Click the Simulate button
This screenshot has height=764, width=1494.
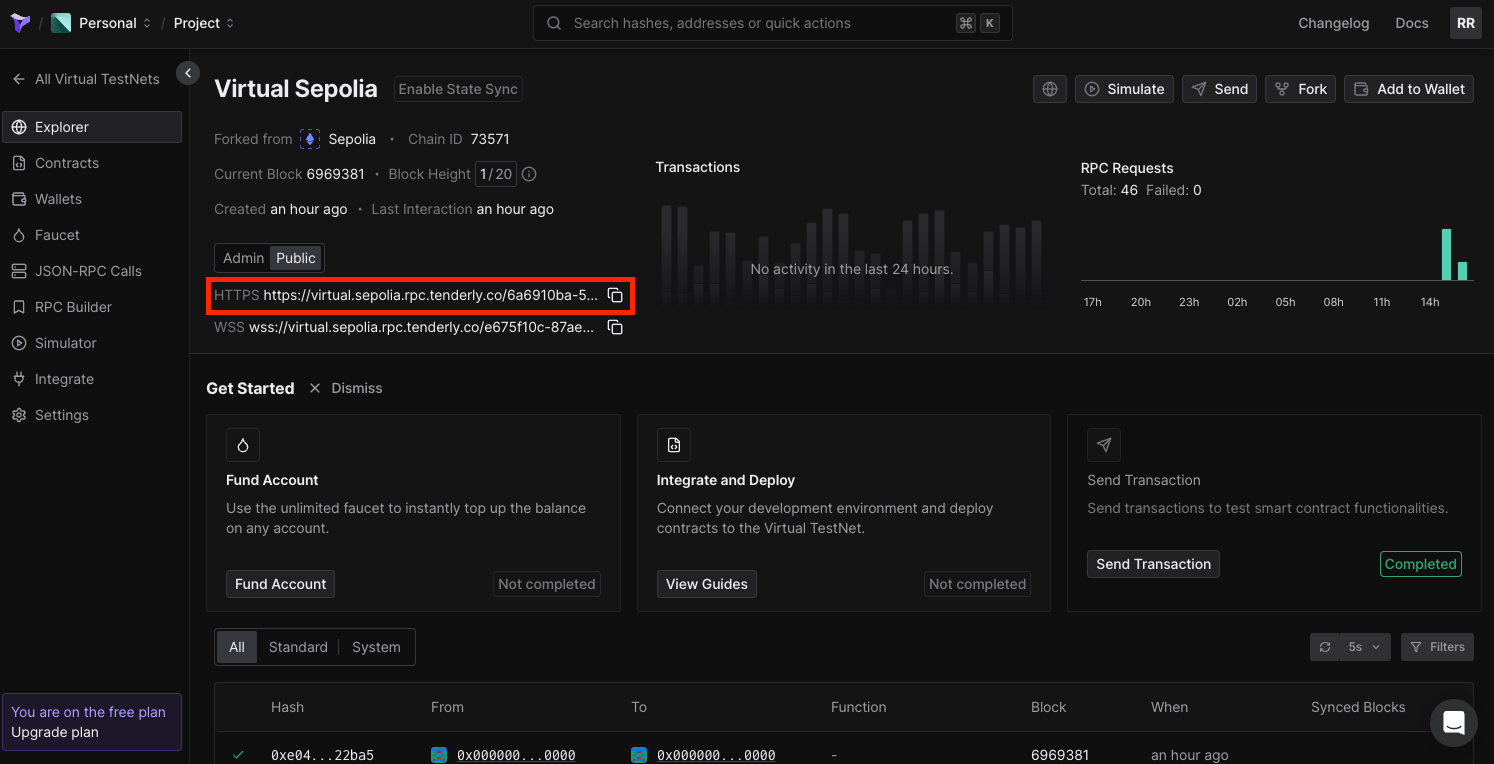click(x=1124, y=89)
